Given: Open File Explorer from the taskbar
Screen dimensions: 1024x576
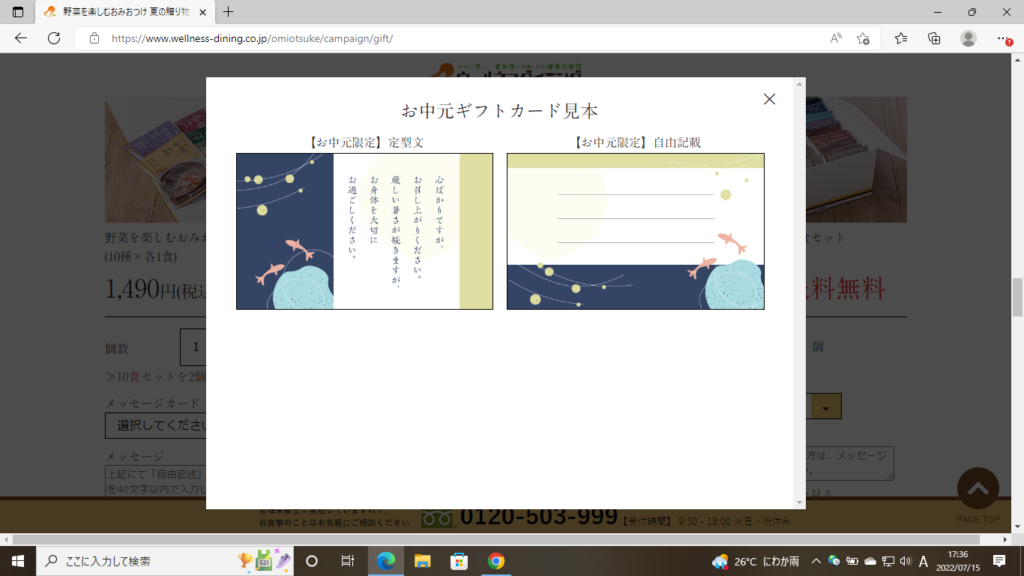Looking at the screenshot, I should click(423, 561).
